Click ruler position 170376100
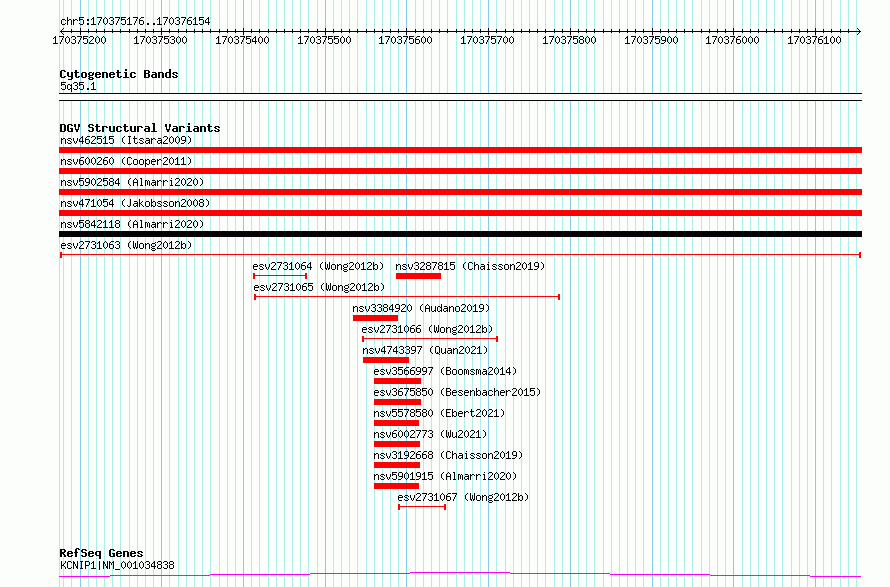Screen dimensions: 890x587 coord(814,40)
